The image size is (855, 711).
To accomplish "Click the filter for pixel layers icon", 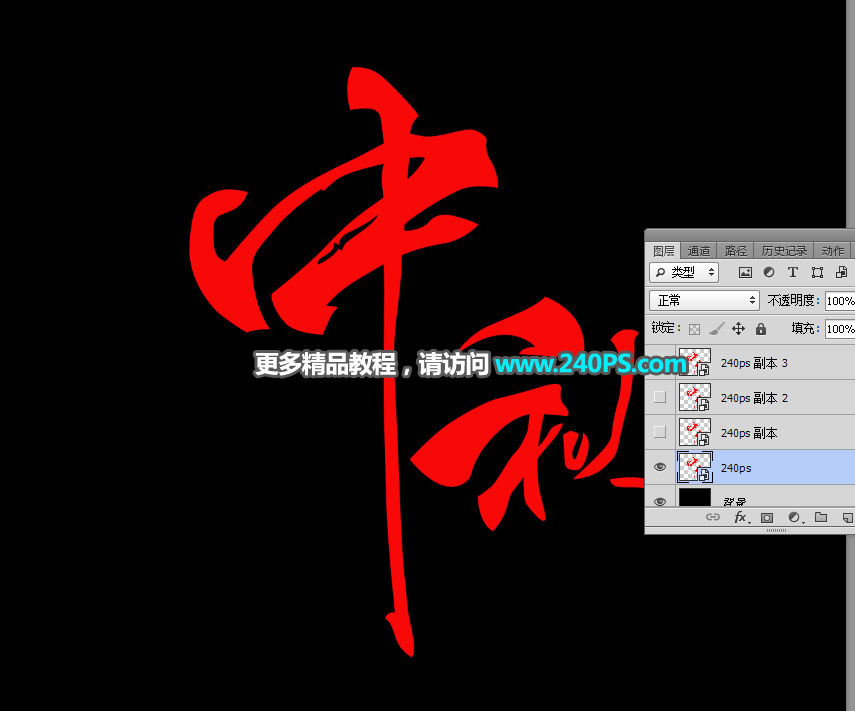I will coord(746,272).
